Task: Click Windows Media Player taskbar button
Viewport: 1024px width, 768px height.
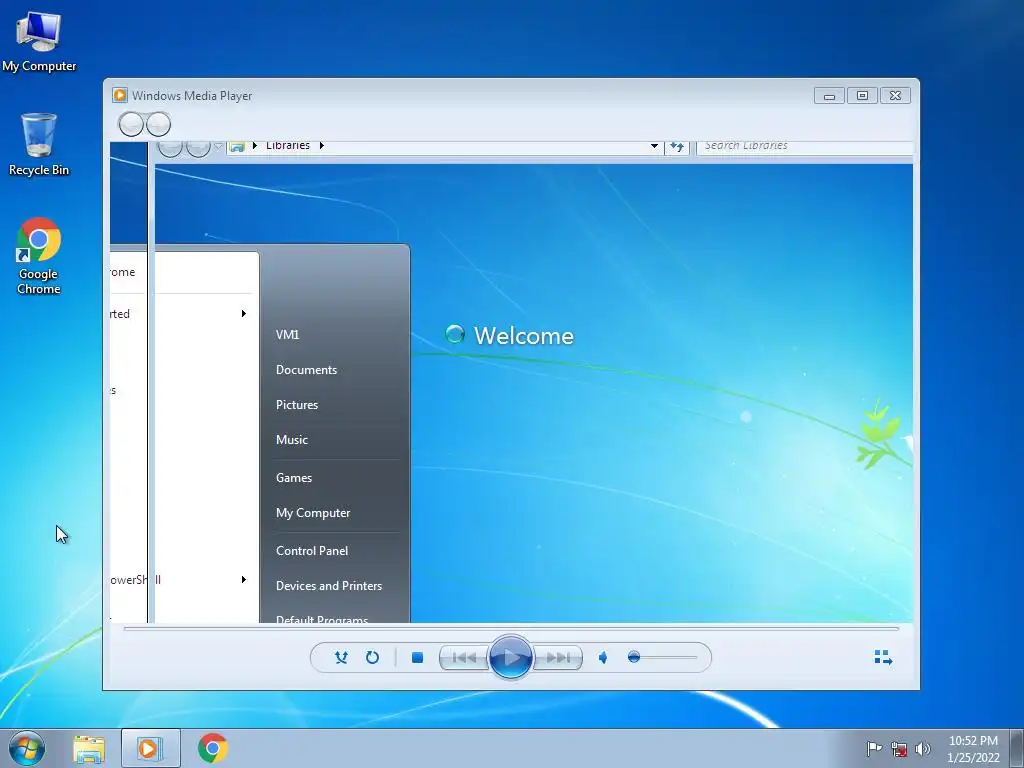Action: (x=150, y=748)
